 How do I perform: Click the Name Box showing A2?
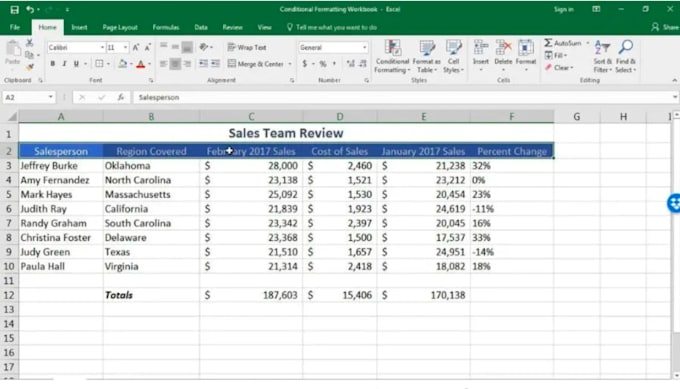click(x=29, y=97)
